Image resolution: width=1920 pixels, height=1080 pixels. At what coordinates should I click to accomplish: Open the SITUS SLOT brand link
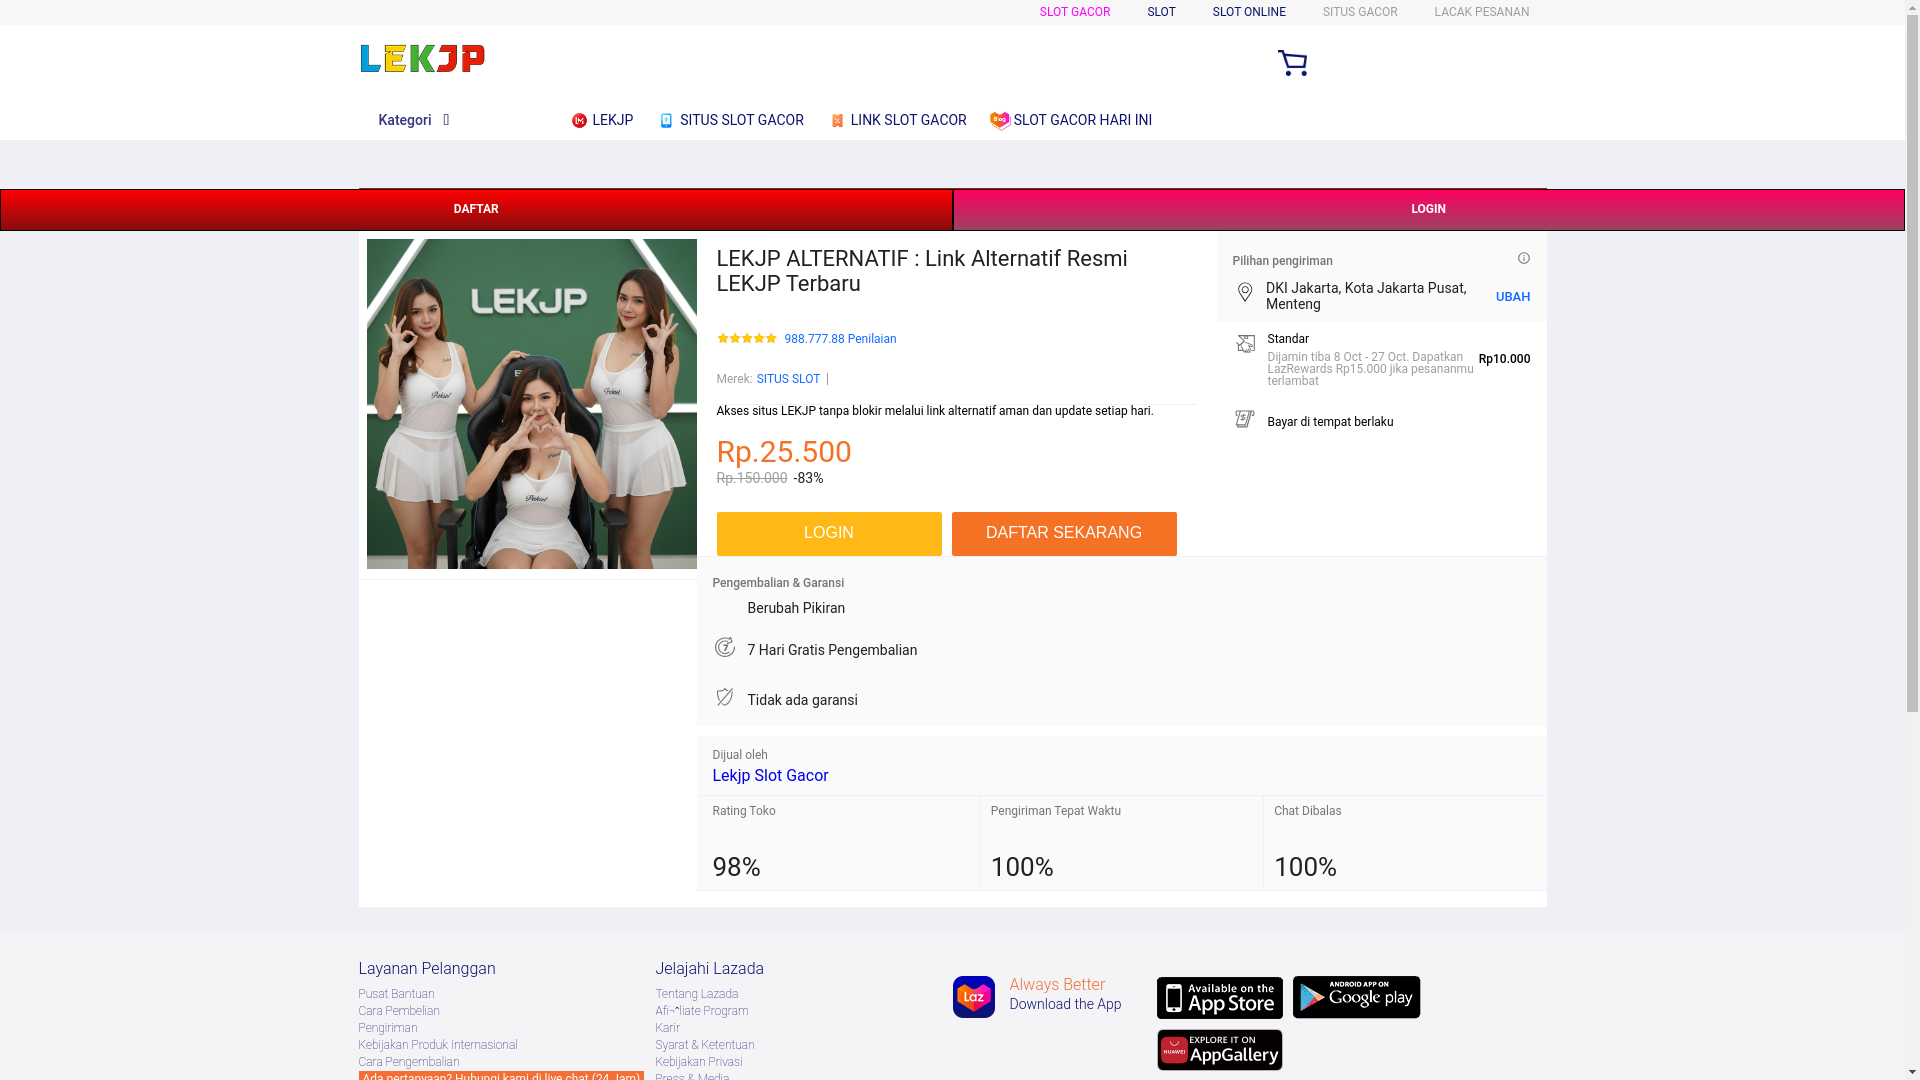788,379
